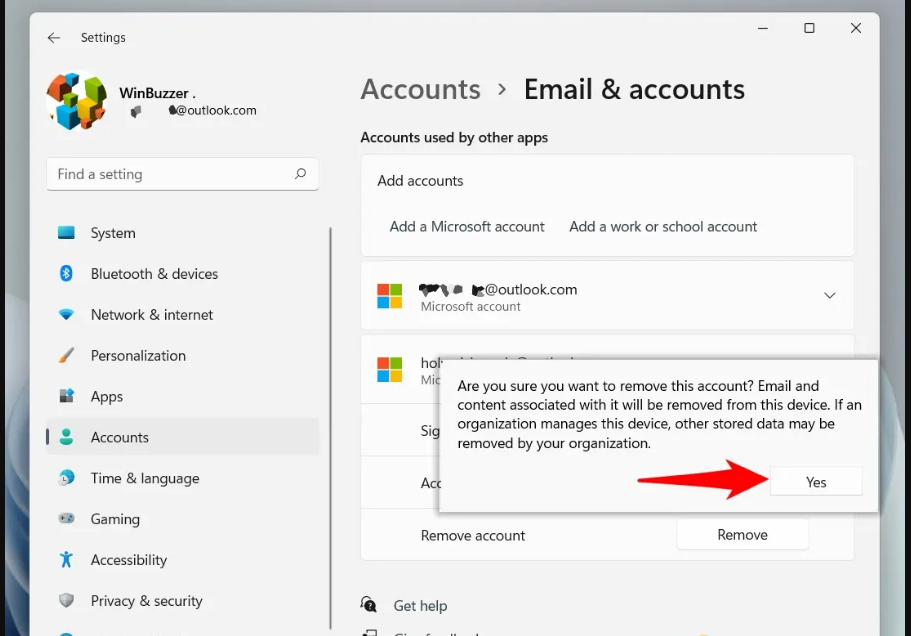
Task: Click the Personalization paintbrush icon
Action: tap(66, 355)
